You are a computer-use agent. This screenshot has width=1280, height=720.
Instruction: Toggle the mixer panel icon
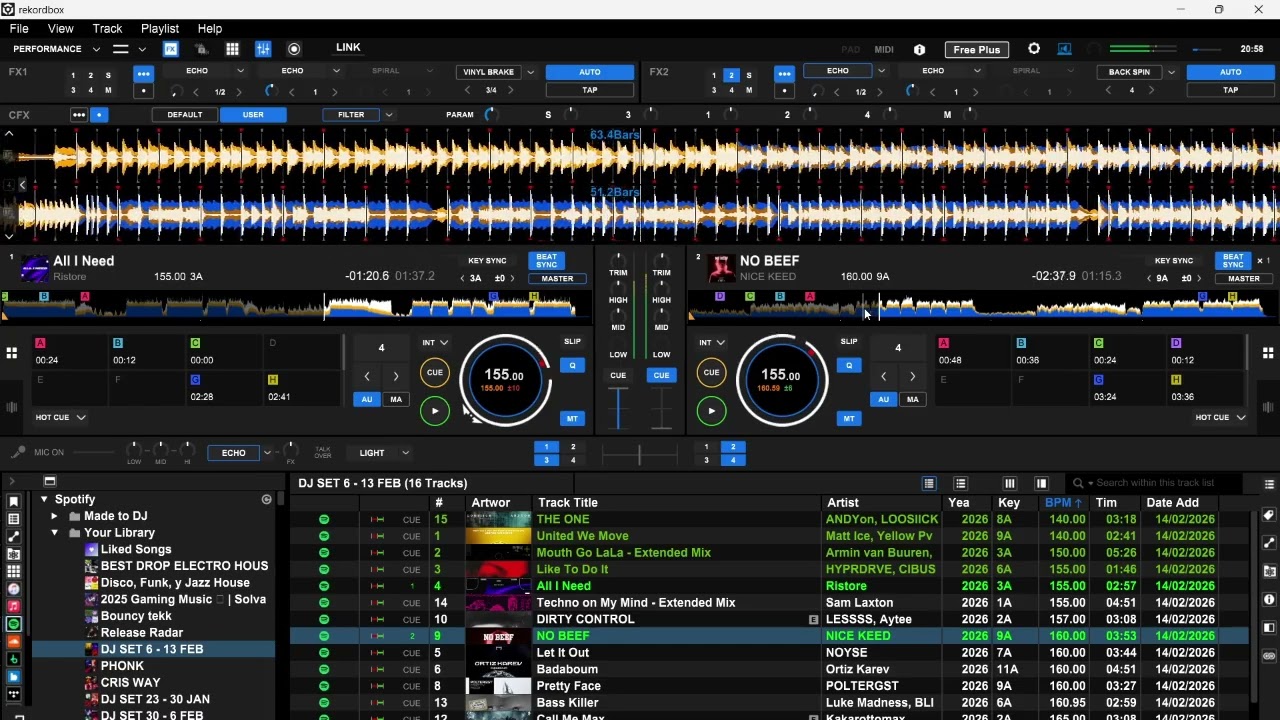click(x=263, y=49)
